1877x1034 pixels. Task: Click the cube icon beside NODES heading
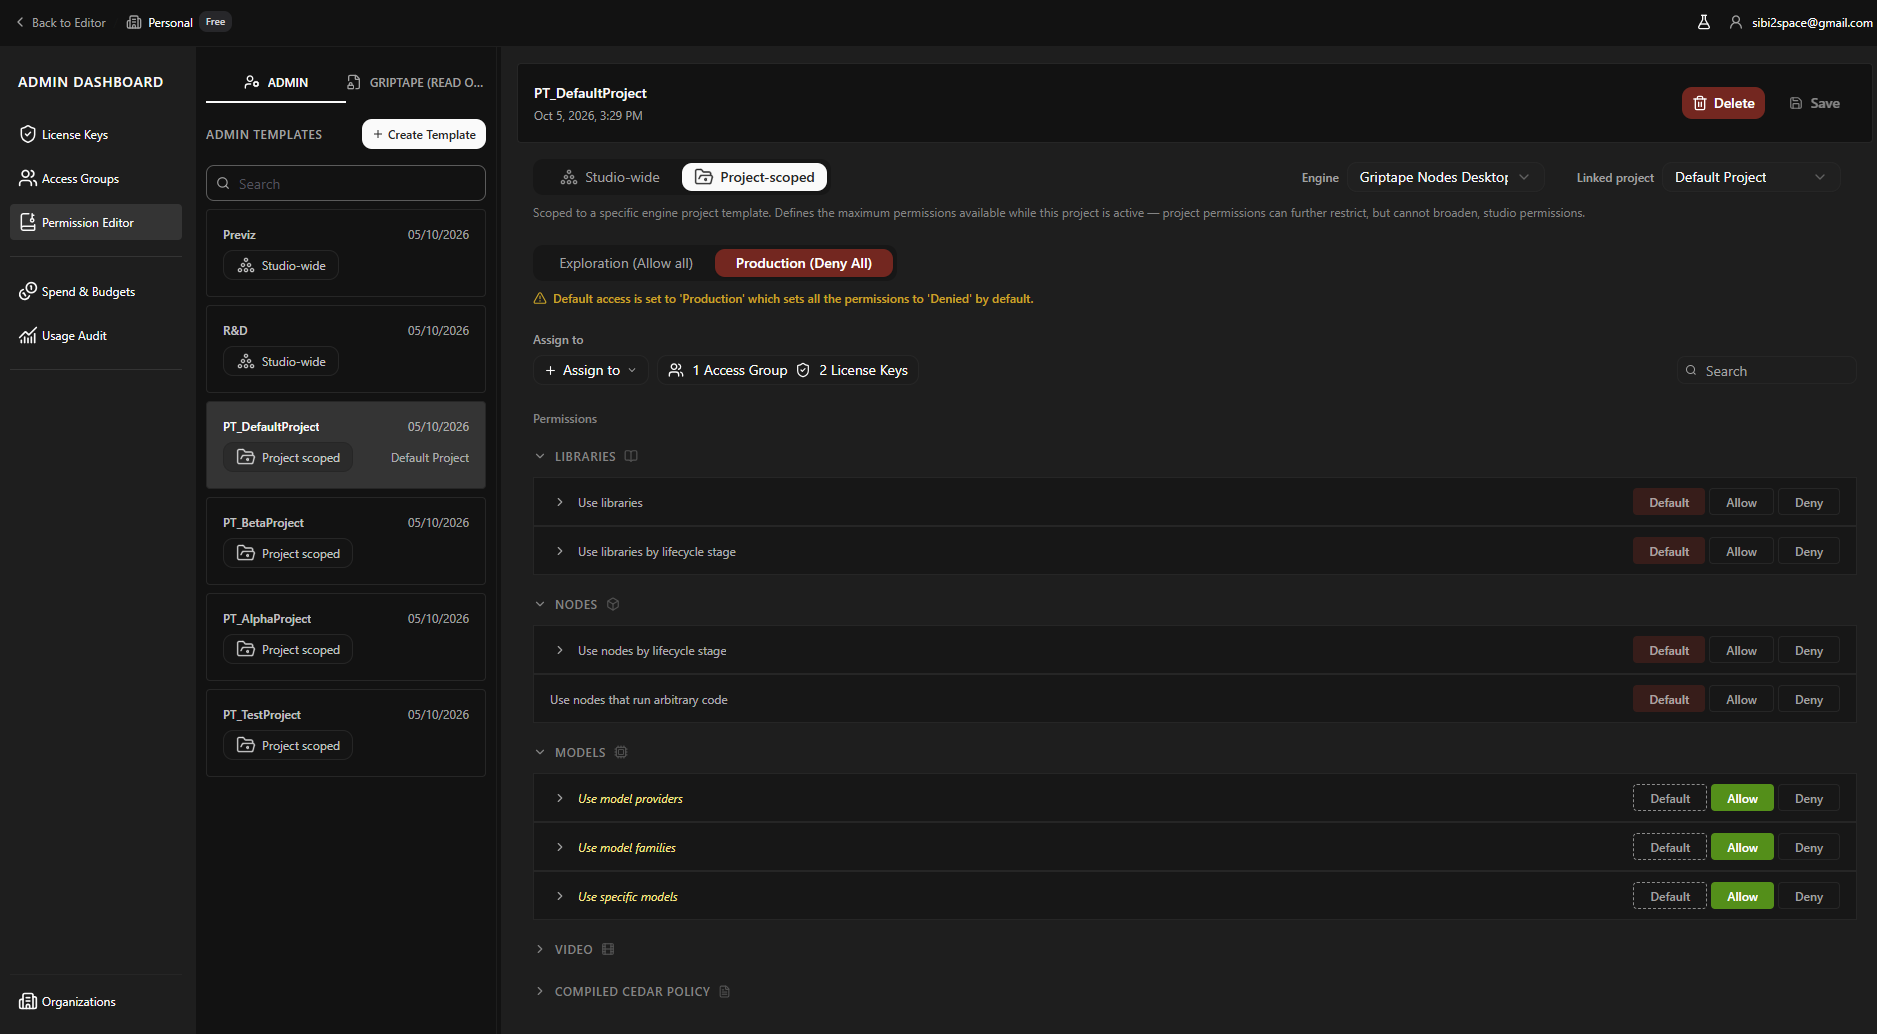click(x=613, y=604)
